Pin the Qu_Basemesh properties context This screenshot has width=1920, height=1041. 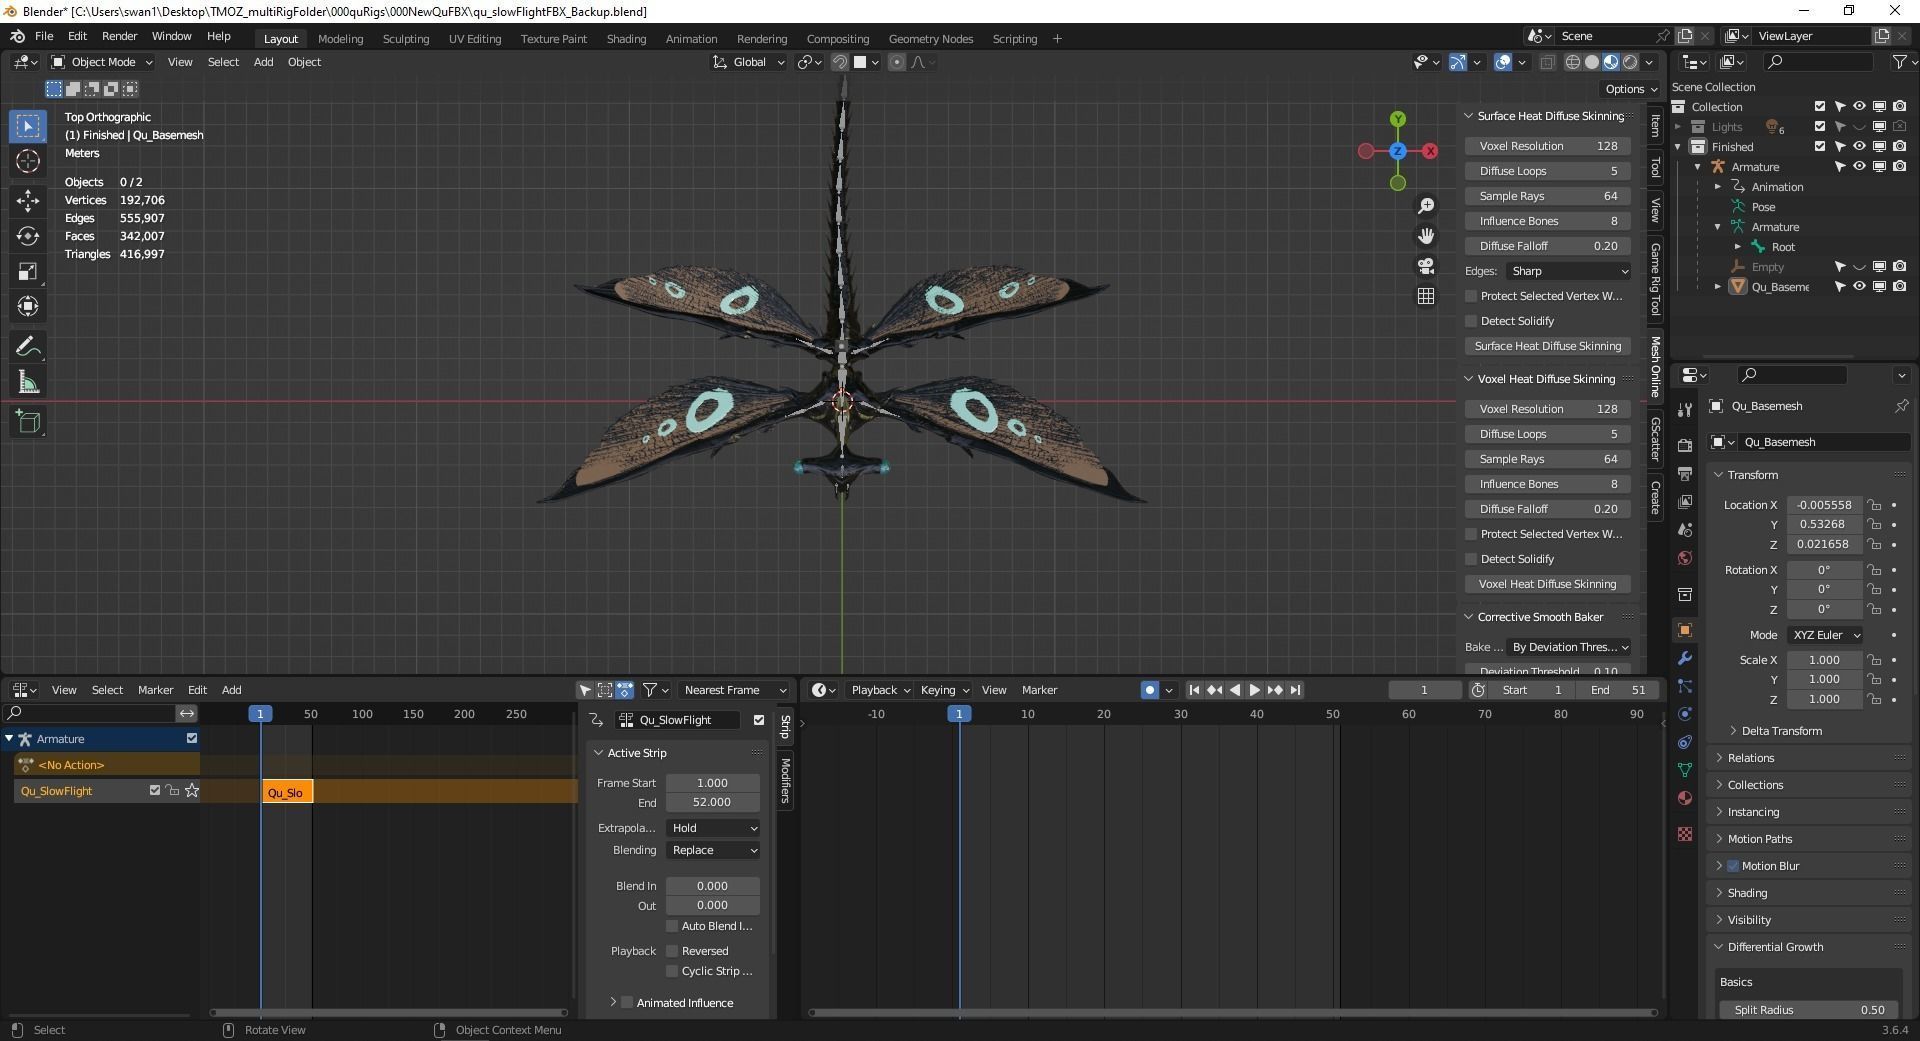point(1901,406)
